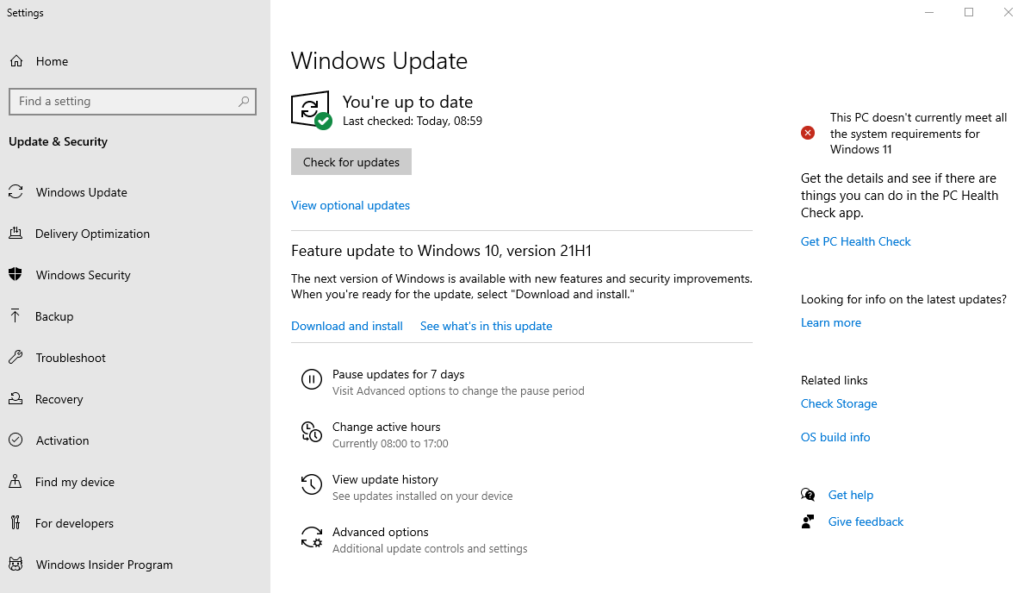Click the Check for updates button

click(351, 162)
